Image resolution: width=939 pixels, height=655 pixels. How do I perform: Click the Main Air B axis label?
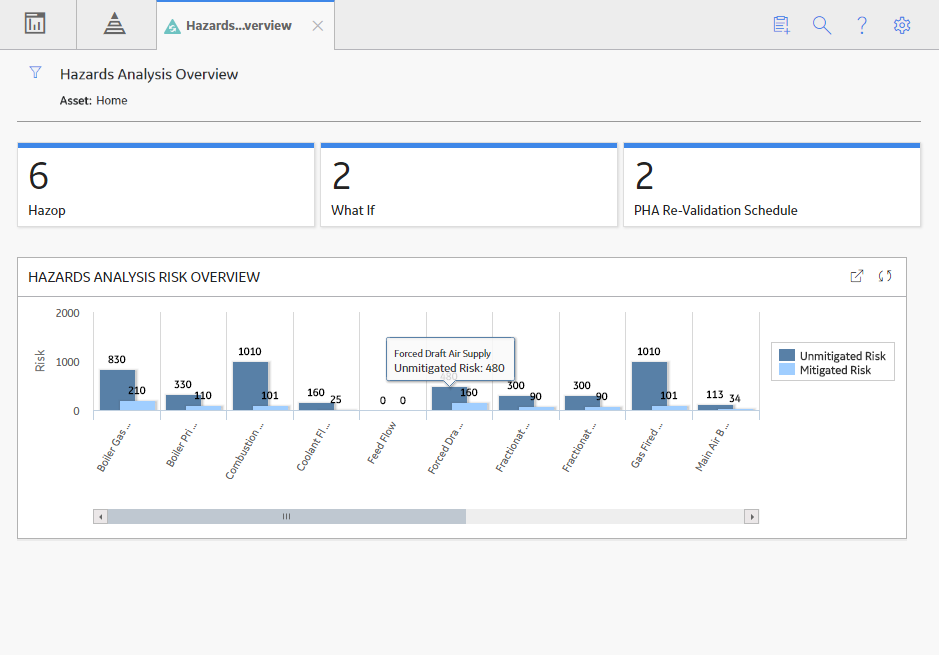point(711,447)
